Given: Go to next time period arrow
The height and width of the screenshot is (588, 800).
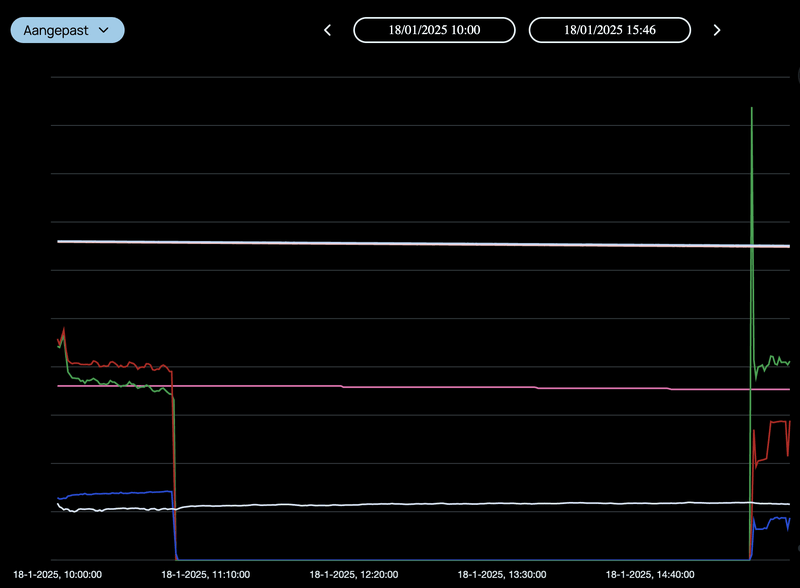Looking at the screenshot, I should [717, 31].
